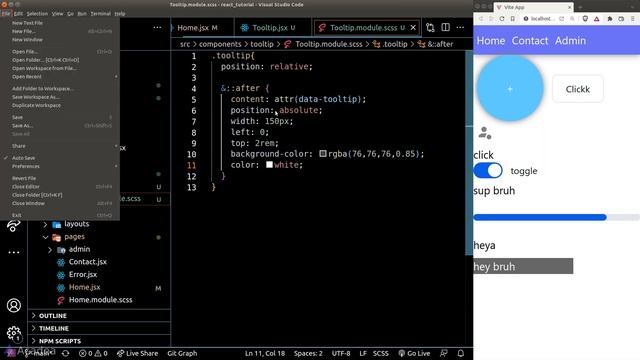Split the editor to the right
Image resolution: width=640 pixels, height=360 pixels.
click(x=445, y=27)
